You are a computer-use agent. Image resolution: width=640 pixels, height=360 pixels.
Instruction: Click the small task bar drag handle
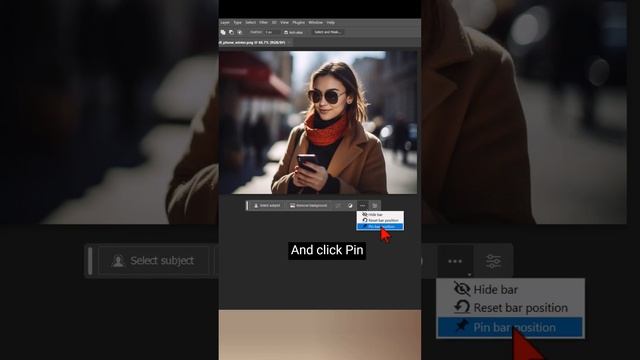(247, 205)
